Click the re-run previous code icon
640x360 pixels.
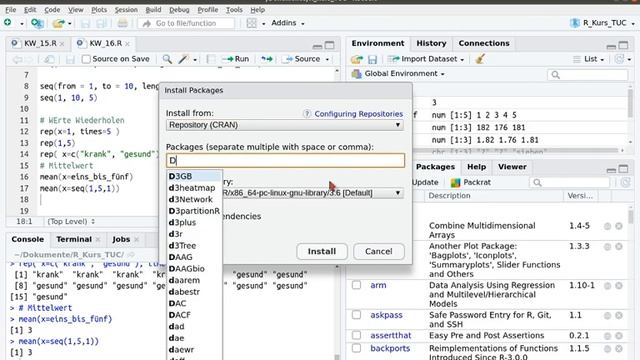click(x=267, y=59)
